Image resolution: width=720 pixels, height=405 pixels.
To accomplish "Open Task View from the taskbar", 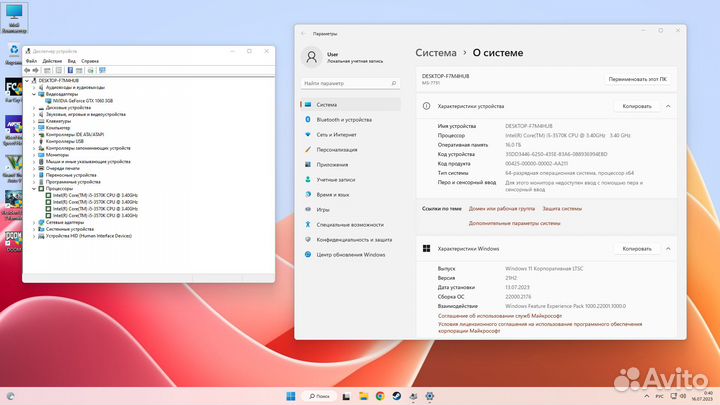I will [346, 396].
